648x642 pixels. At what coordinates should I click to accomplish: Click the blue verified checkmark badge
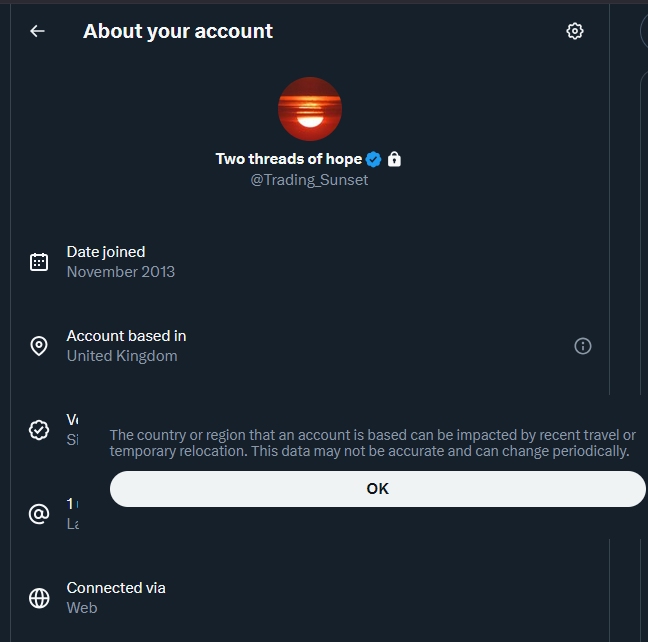point(373,159)
